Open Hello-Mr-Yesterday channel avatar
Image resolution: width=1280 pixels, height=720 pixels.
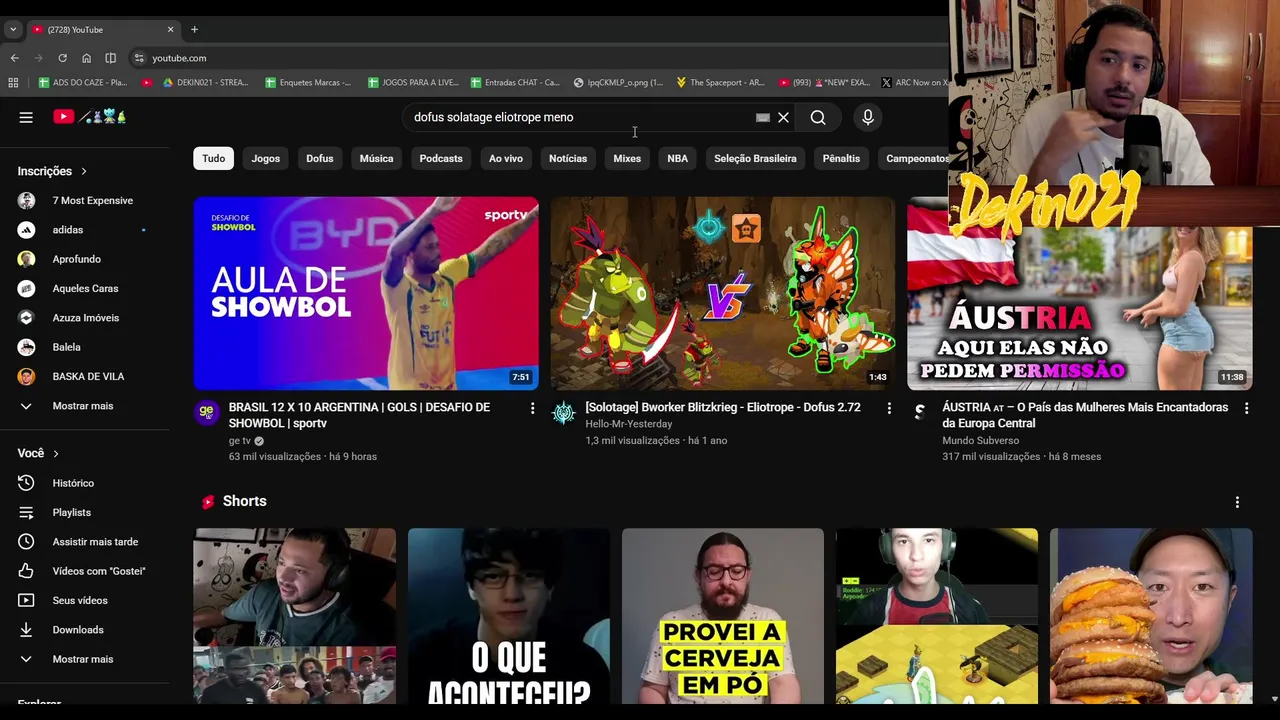tap(563, 412)
